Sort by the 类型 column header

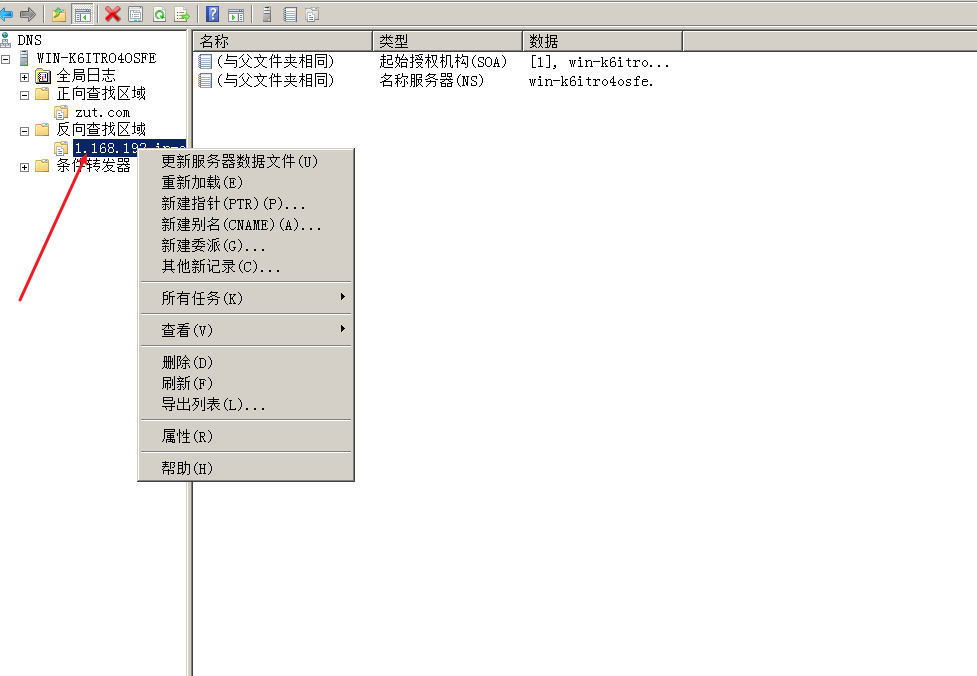[x=447, y=42]
